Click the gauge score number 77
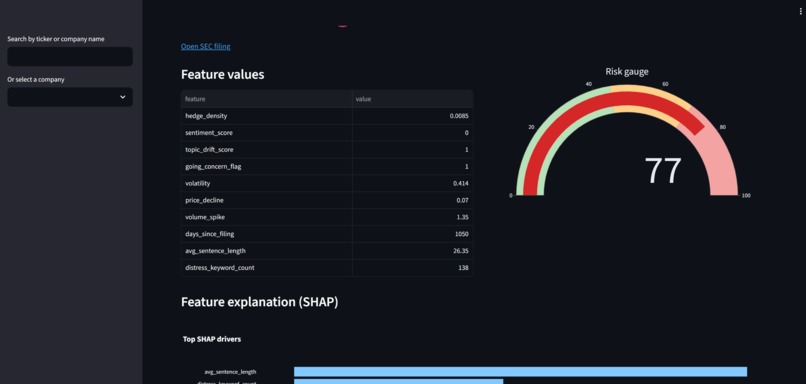The image size is (806, 384). click(663, 171)
